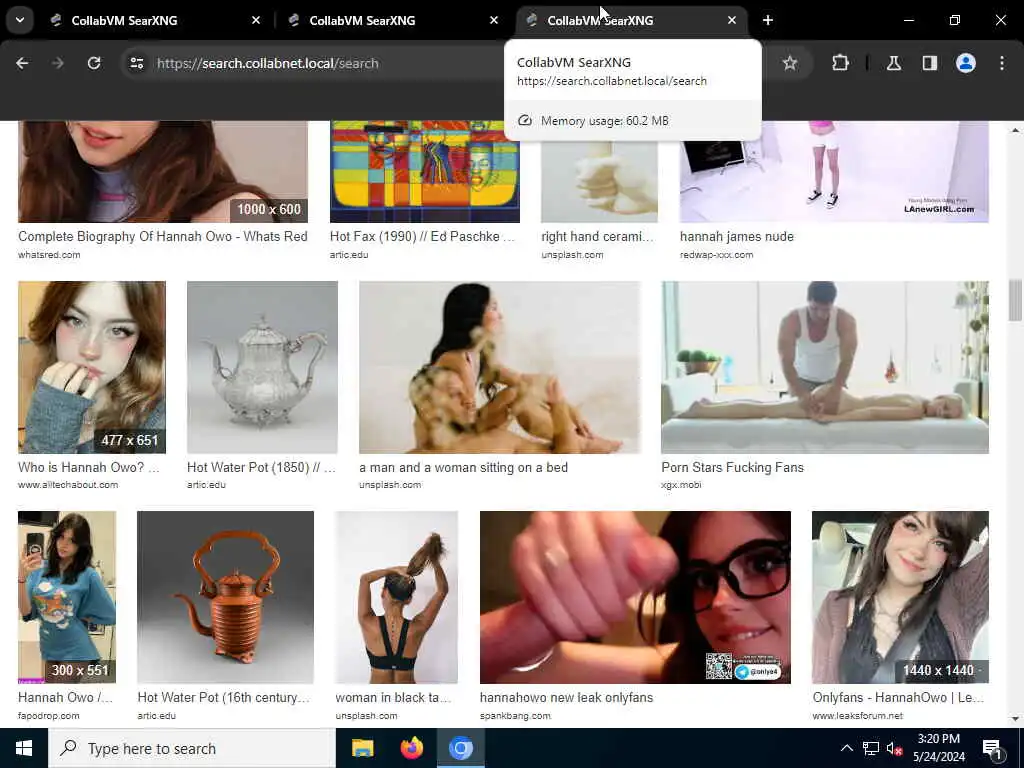Open File Explorer from the taskbar
The height and width of the screenshot is (768, 1024).
pos(362,748)
